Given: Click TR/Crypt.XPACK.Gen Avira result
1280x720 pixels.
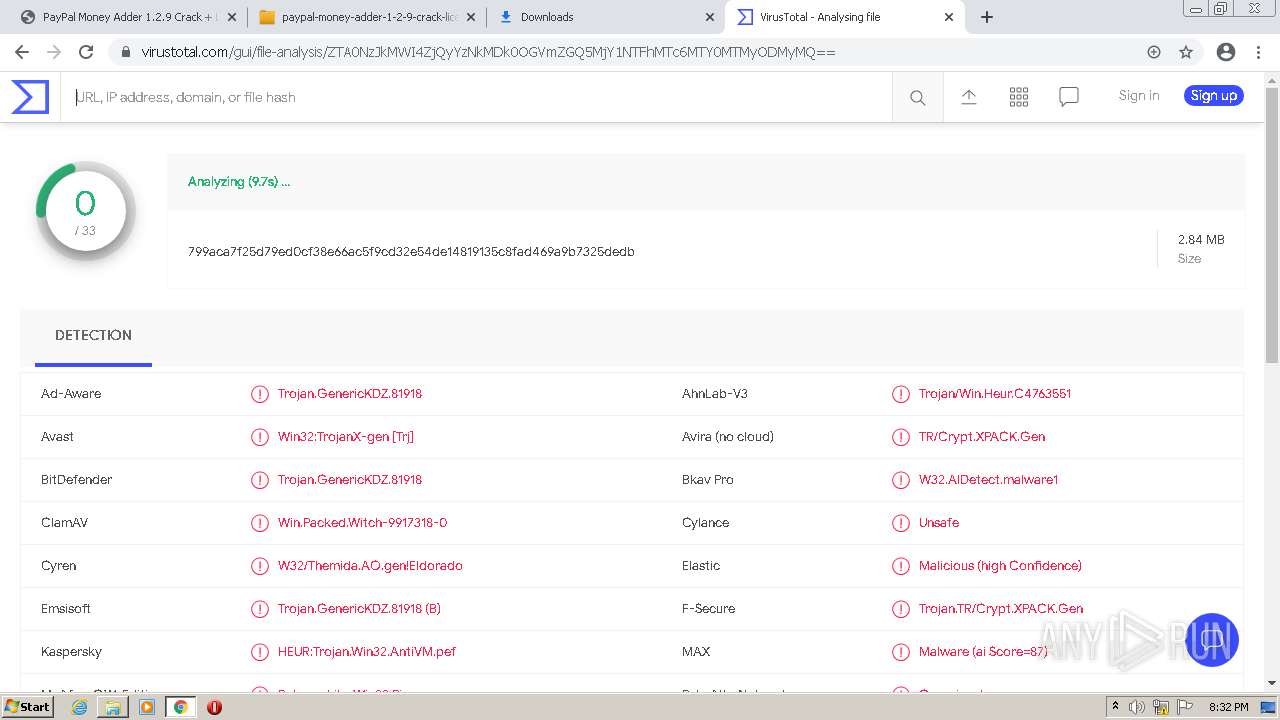Looking at the screenshot, I should [982, 437].
